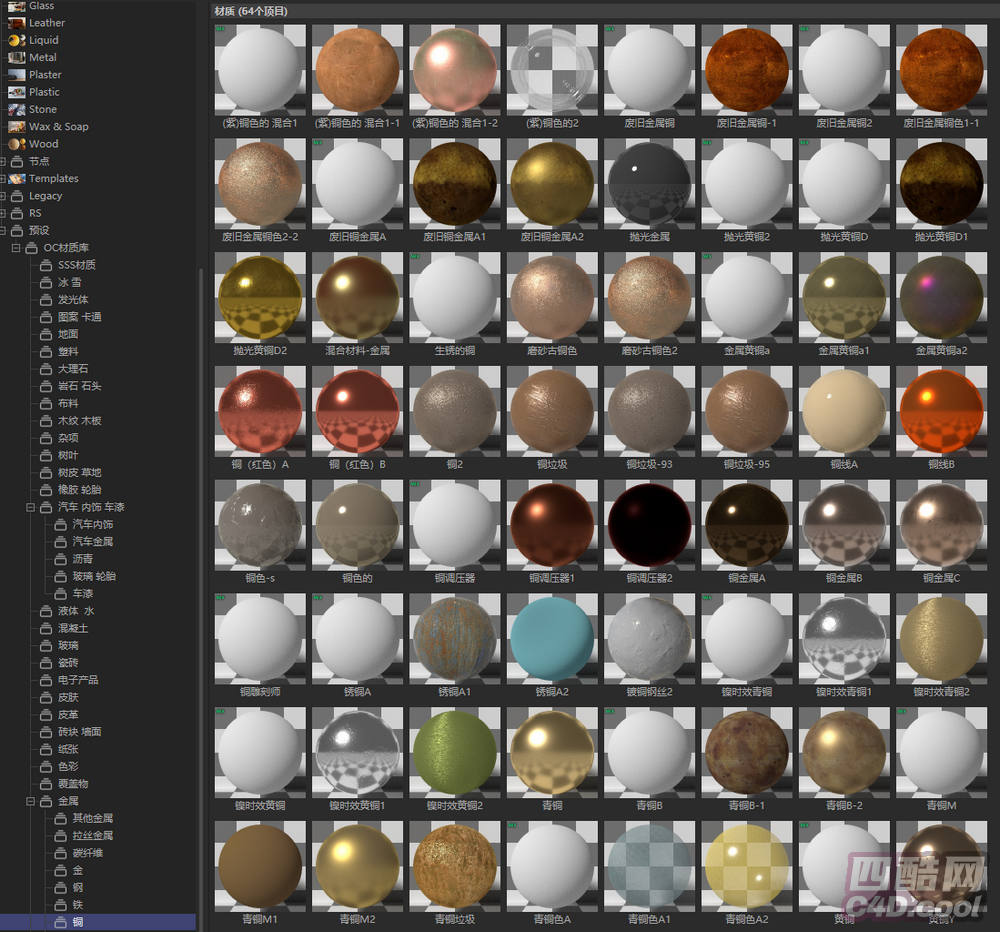Click the 材质 (64个项目) panel header
Screen dimensions: 1000x932
(251, 11)
